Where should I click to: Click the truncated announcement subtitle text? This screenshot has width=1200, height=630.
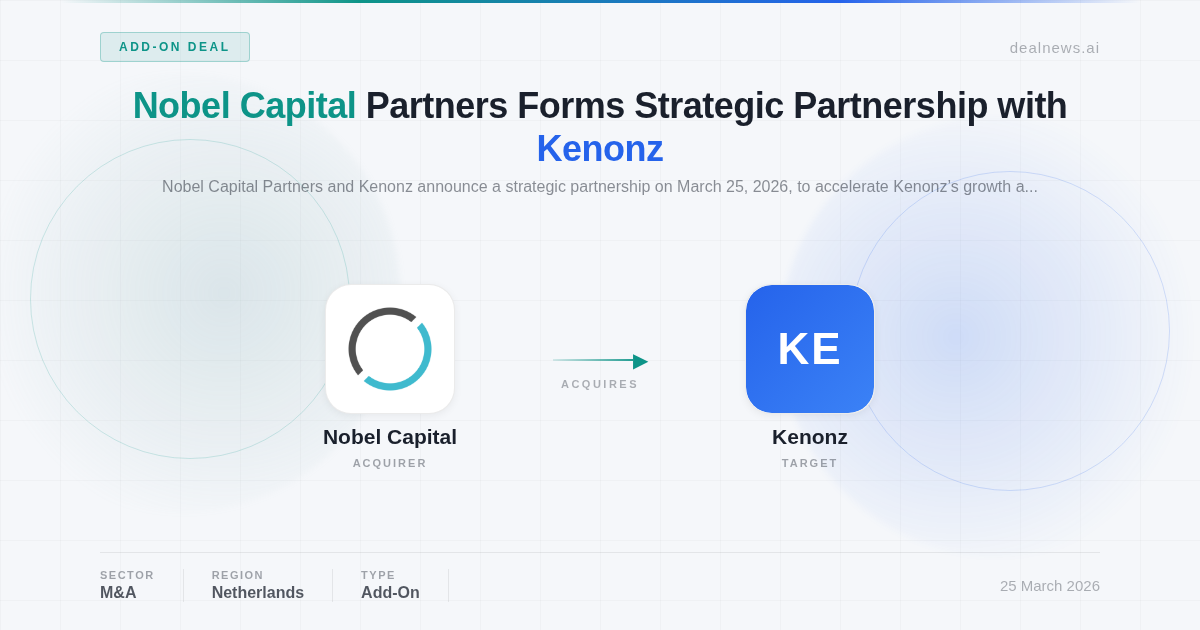(600, 187)
